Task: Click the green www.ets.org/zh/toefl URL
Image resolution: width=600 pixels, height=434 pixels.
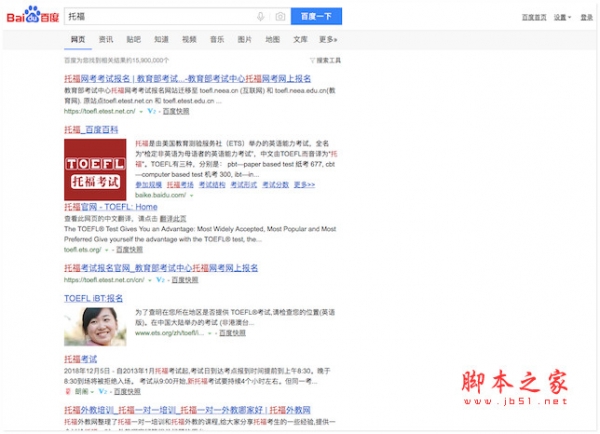Action: click(x=170, y=333)
